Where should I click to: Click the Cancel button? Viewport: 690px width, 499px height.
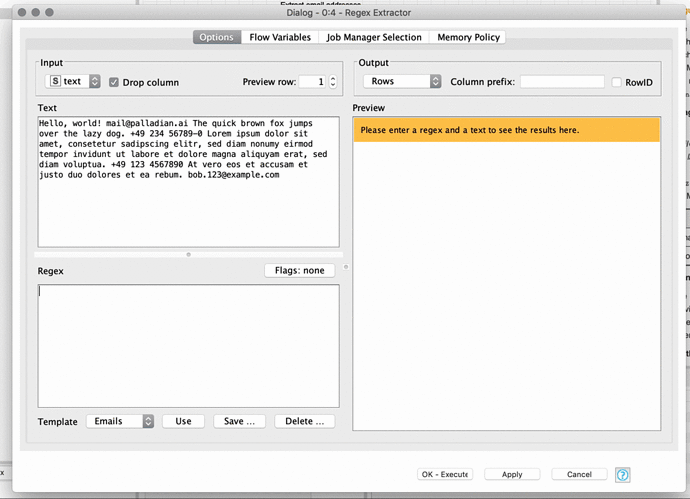(579, 474)
